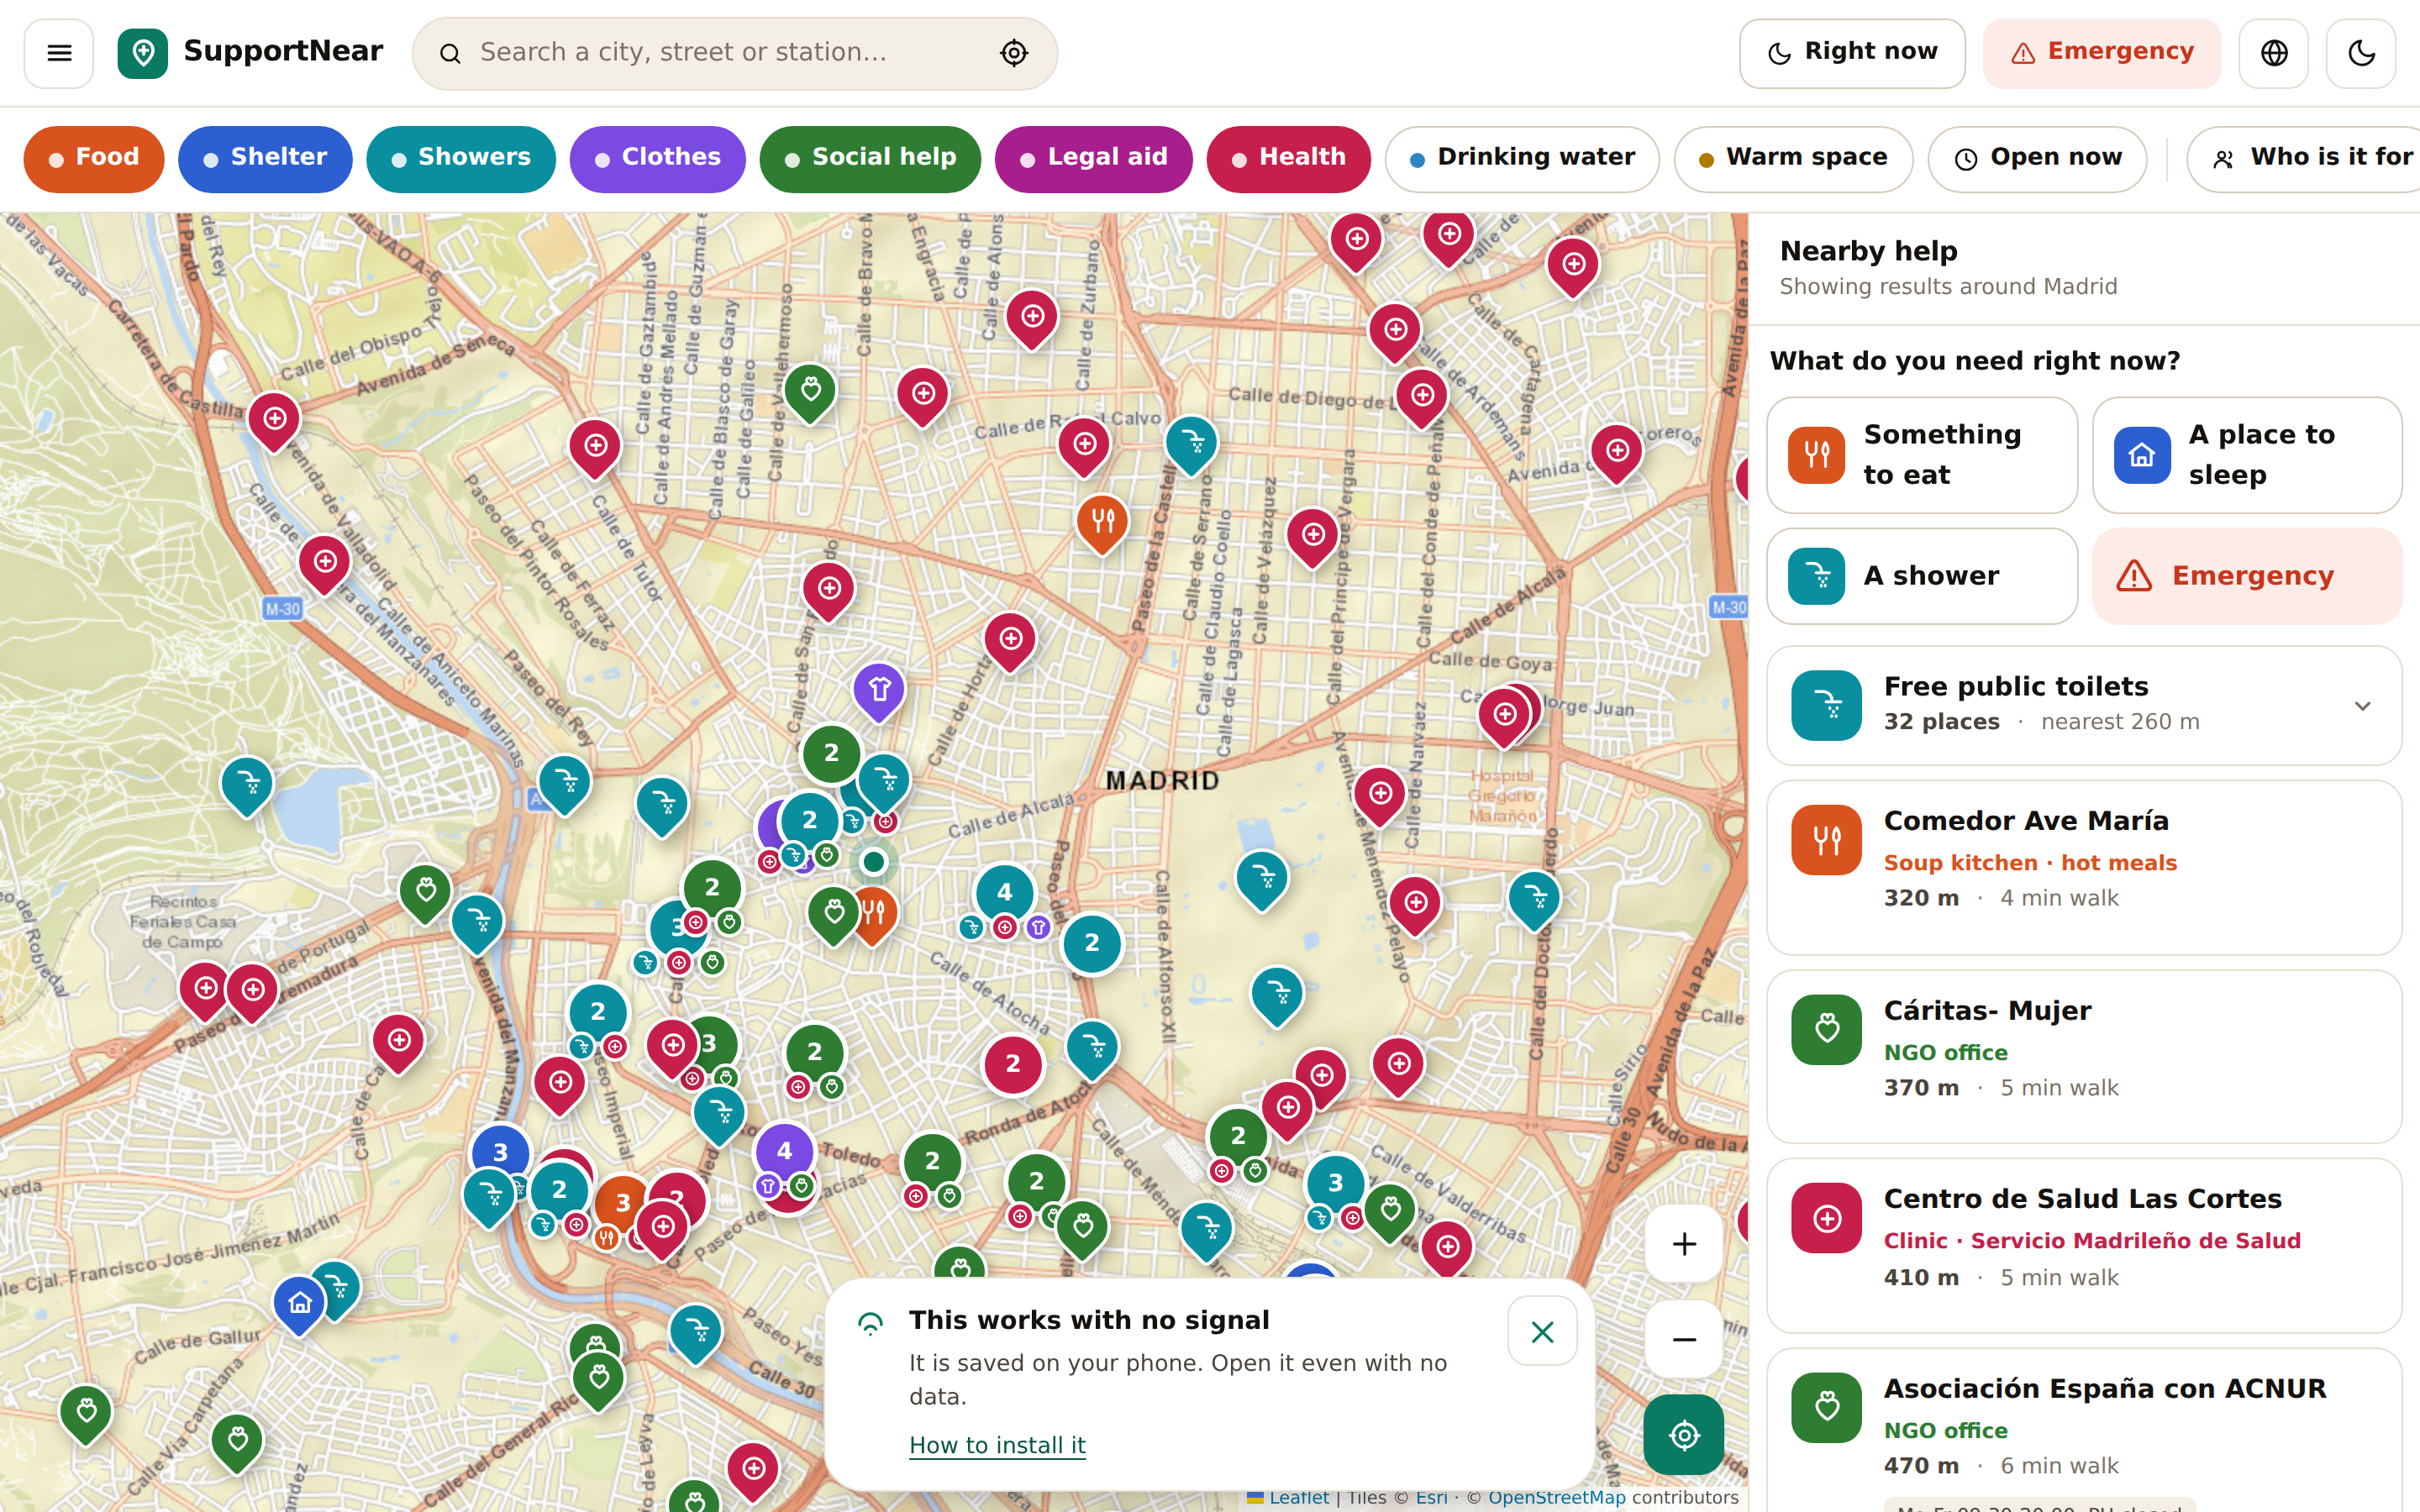Open Cáritas- Mujer result

[2084, 1056]
